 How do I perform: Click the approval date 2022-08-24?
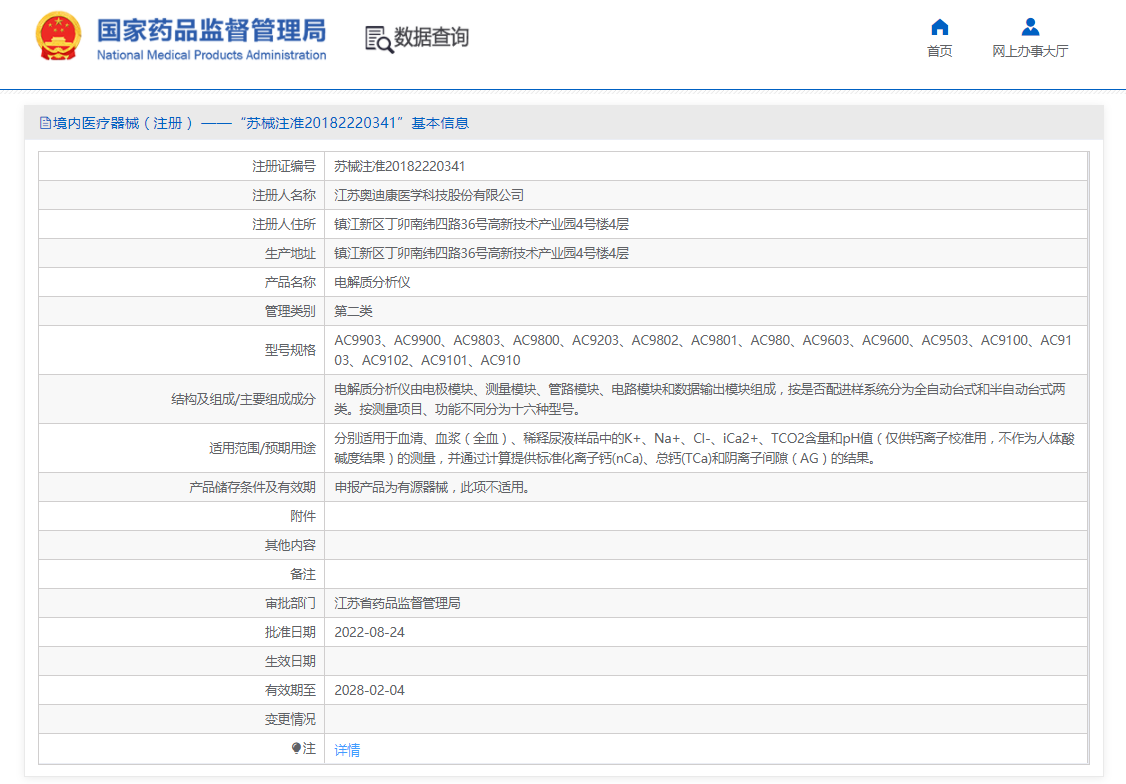coord(369,632)
